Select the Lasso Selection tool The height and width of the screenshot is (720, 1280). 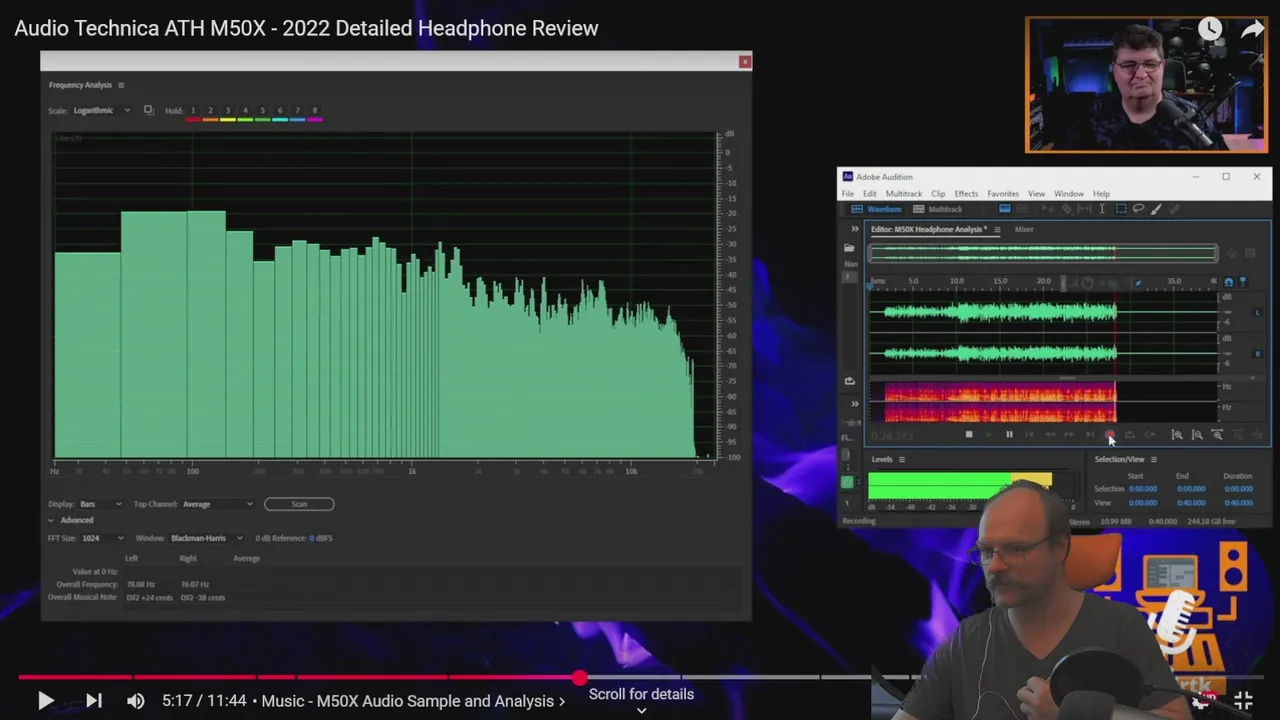(x=1138, y=209)
